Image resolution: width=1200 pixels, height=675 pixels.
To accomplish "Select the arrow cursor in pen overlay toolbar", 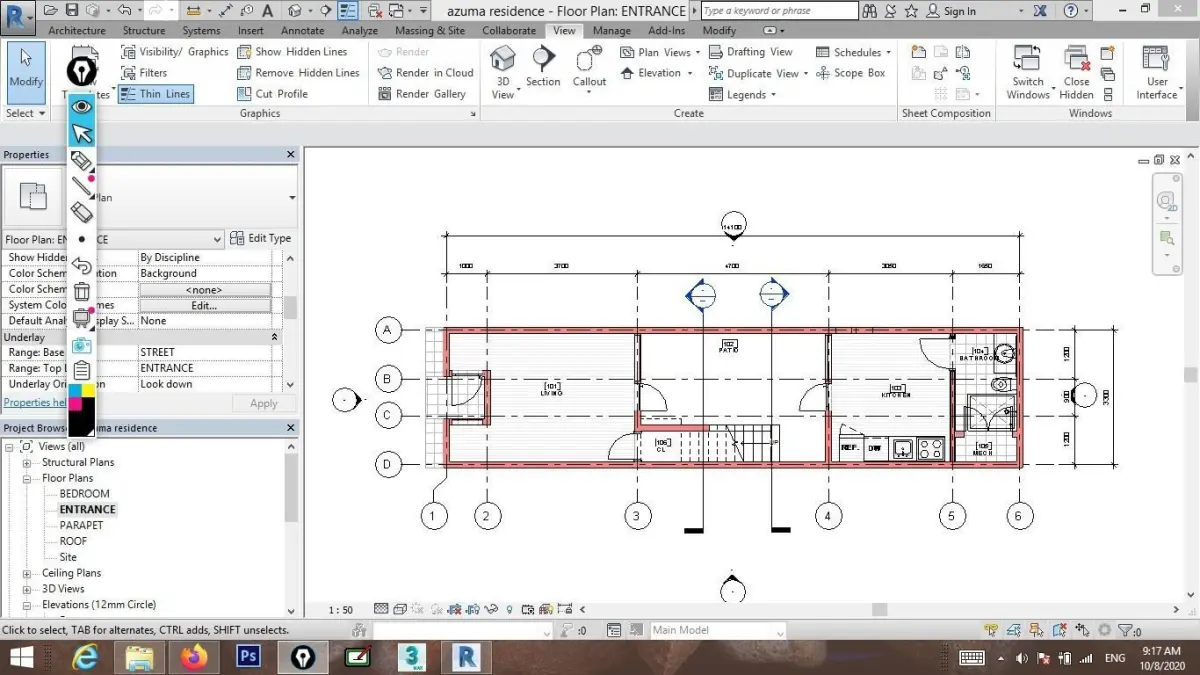I will (82, 134).
